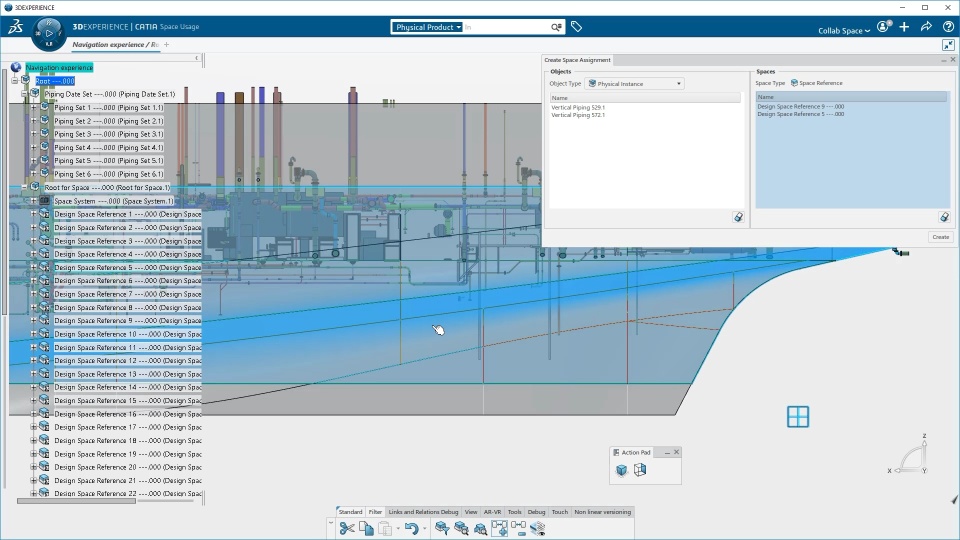This screenshot has height=540, width=960.
Task: Open the AR-VR toolbar tab
Action: pyautogui.click(x=492, y=512)
